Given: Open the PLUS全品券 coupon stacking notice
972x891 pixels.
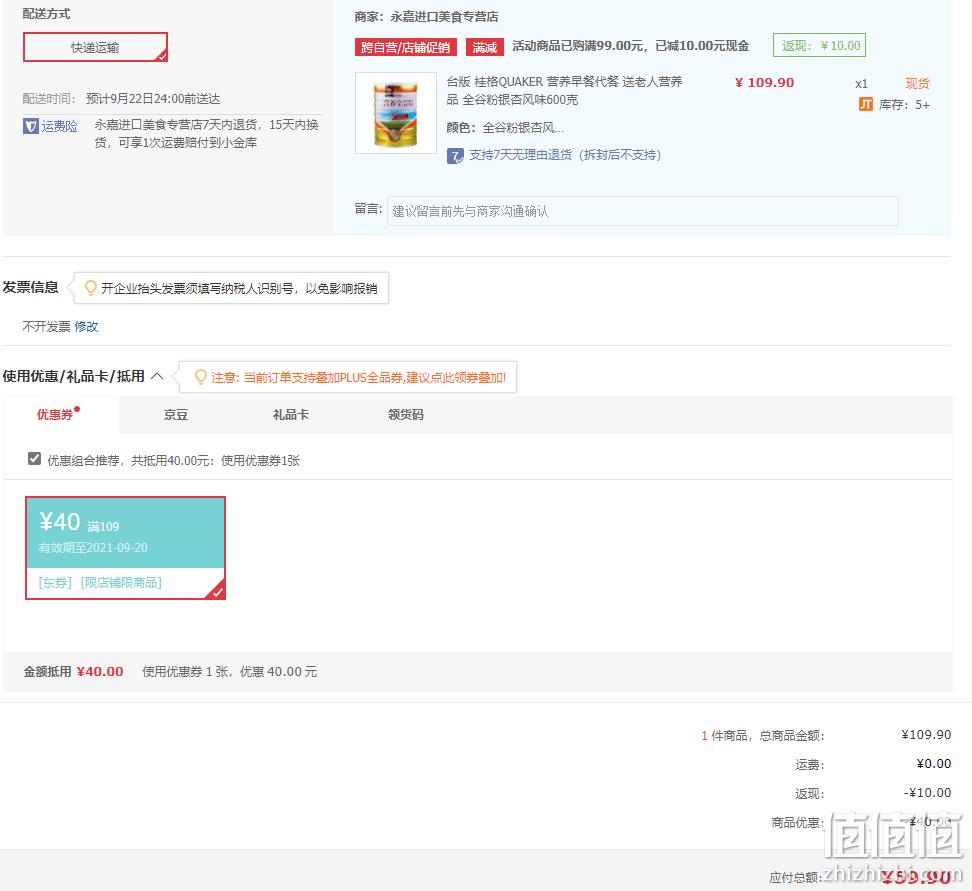Looking at the screenshot, I should (358, 378).
